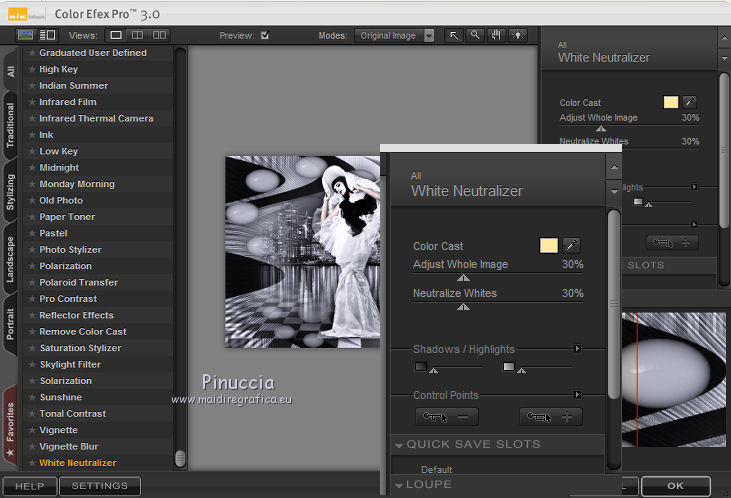Expand the Shadows / Highlights section
Viewport: 731px width, 498px height.
coord(577,349)
